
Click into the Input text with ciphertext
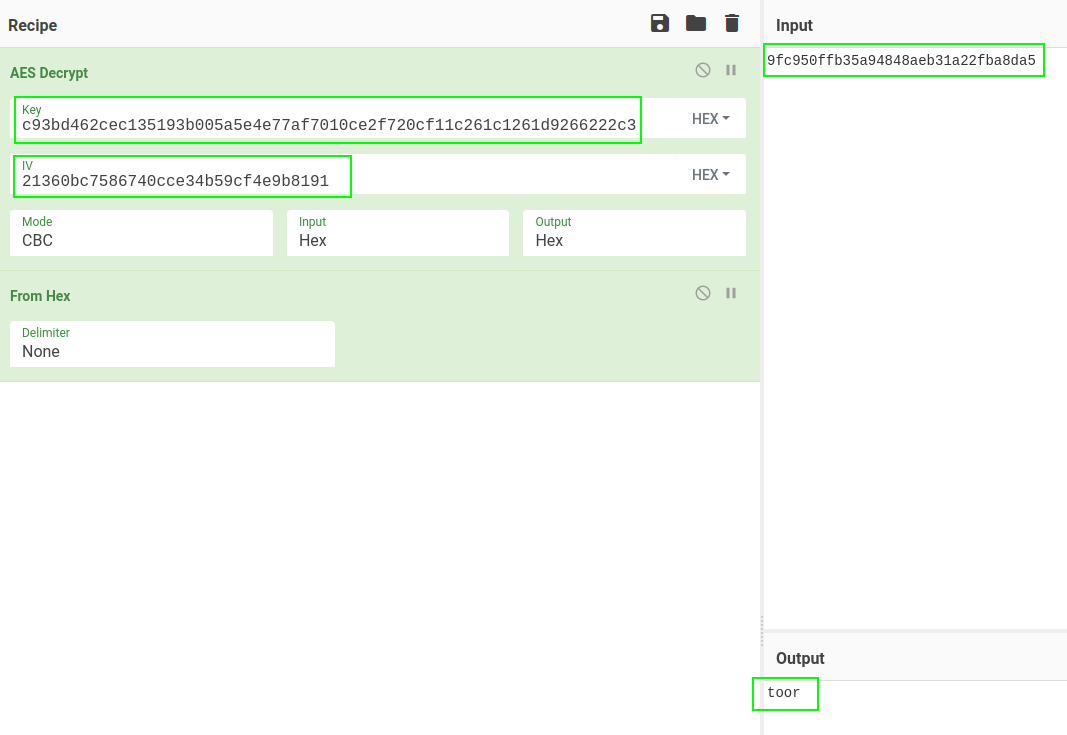[904, 61]
